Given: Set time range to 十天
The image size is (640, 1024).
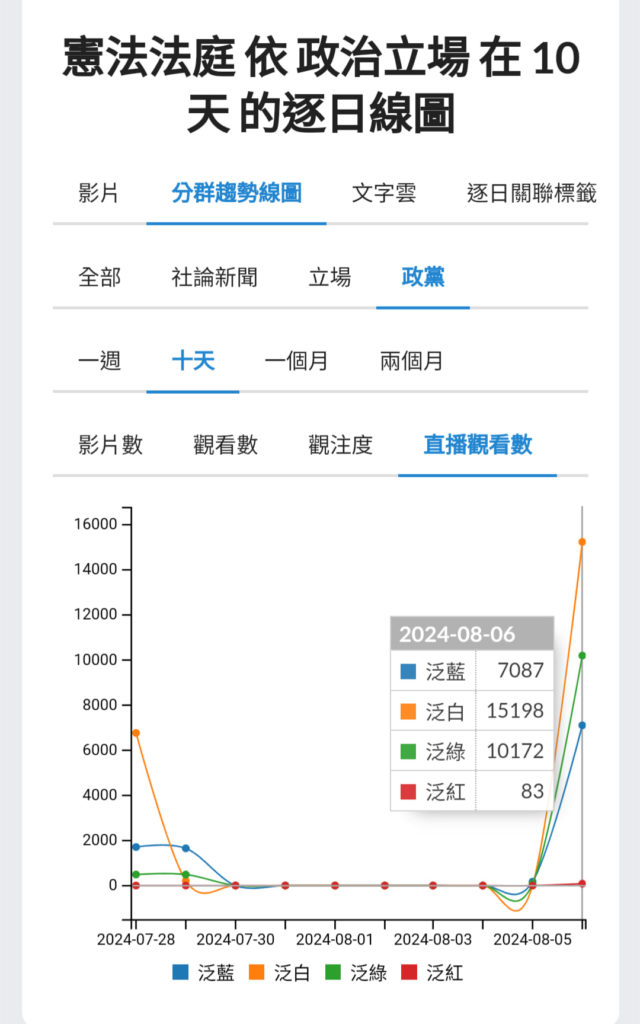Looking at the screenshot, I should tap(192, 361).
